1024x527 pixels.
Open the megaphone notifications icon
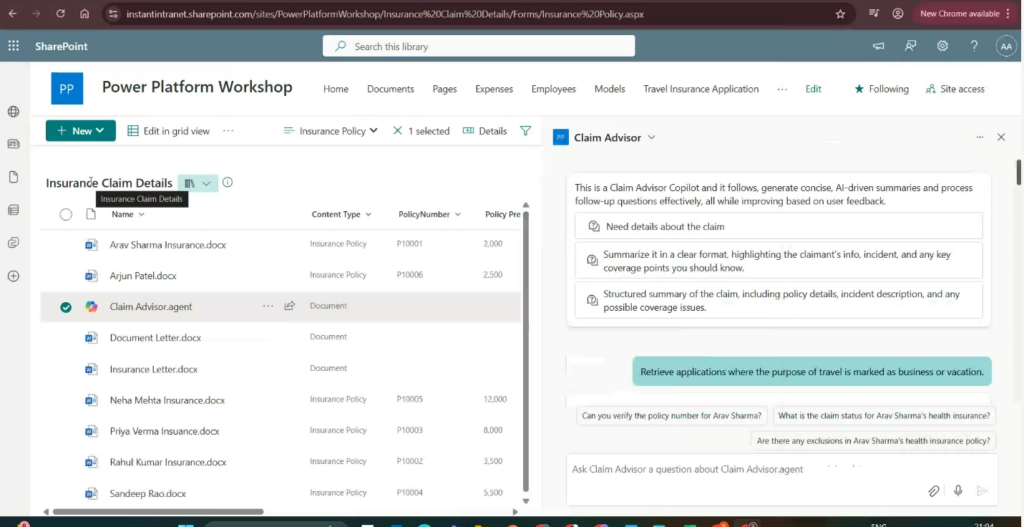879,46
